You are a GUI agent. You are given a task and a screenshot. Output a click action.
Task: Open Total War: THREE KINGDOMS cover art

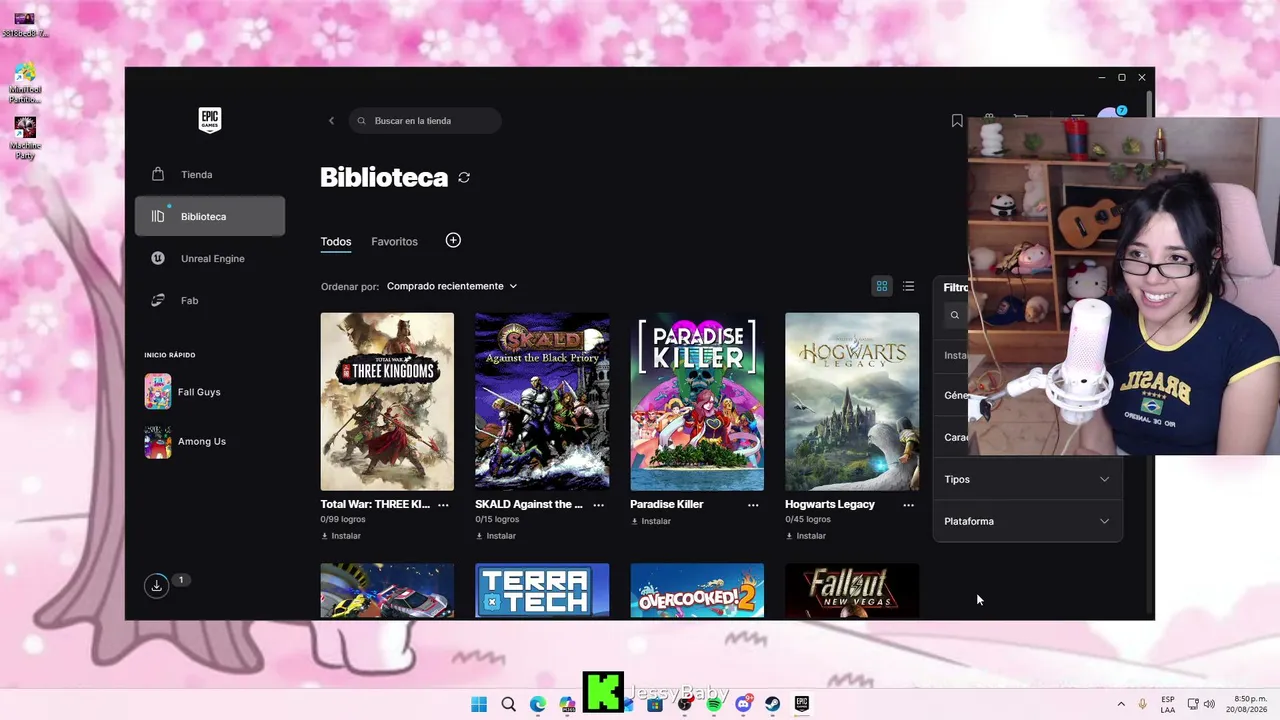[x=387, y=401]
